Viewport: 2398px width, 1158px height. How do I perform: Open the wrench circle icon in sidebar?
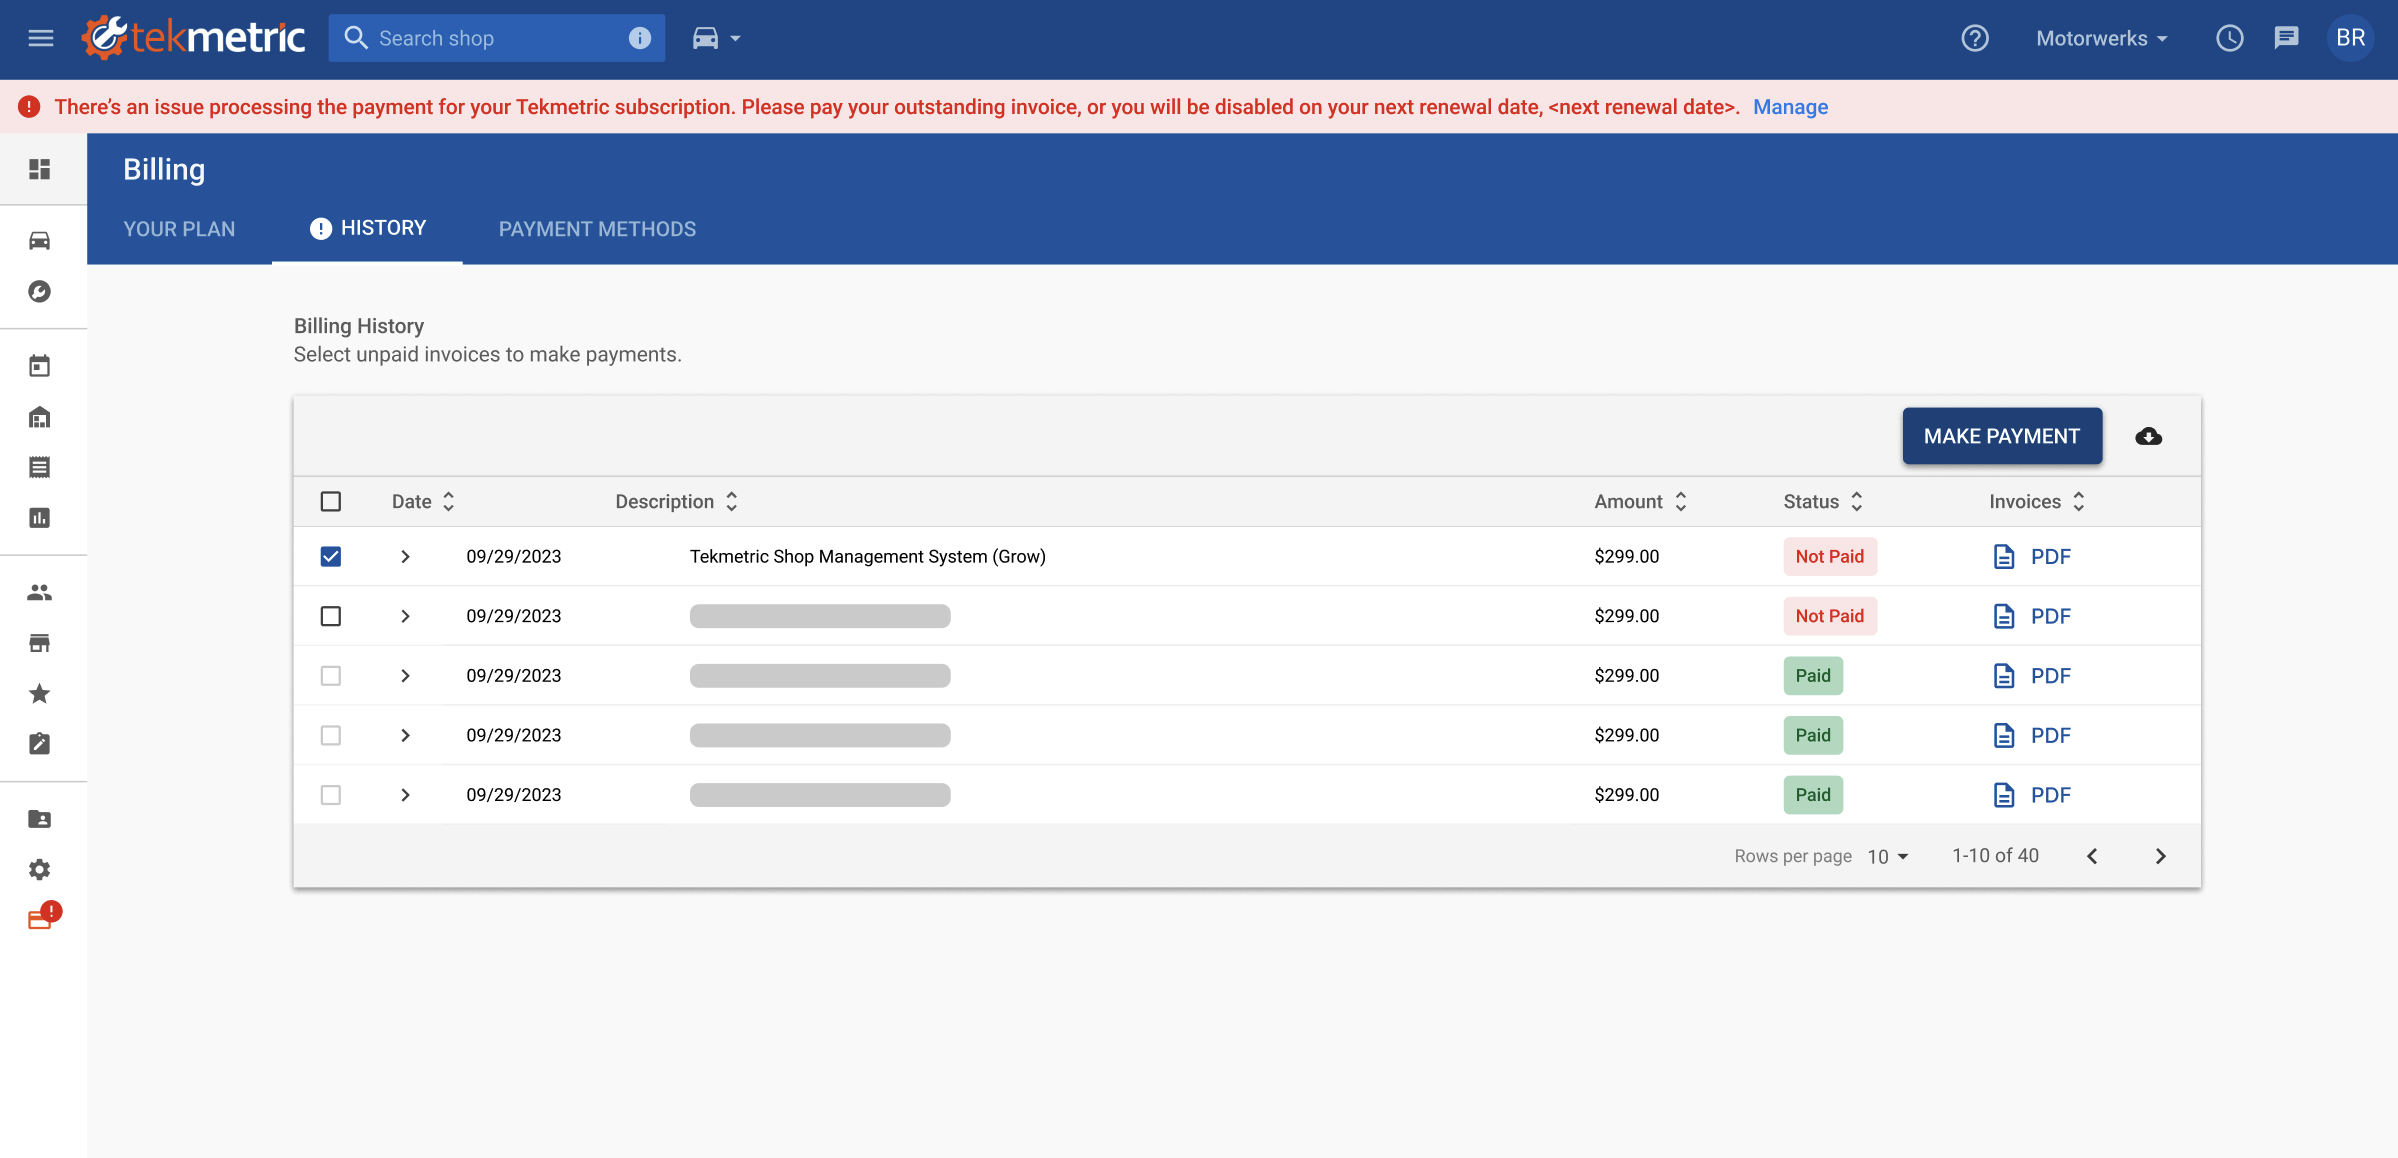point(40,291)
